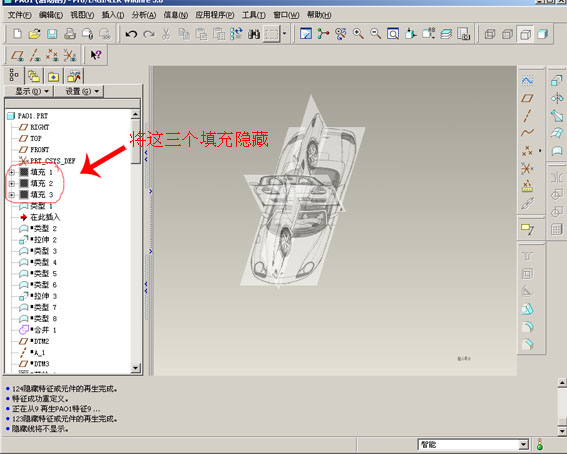
Task: Open the 分析 menu
Action: coord(144,15)
